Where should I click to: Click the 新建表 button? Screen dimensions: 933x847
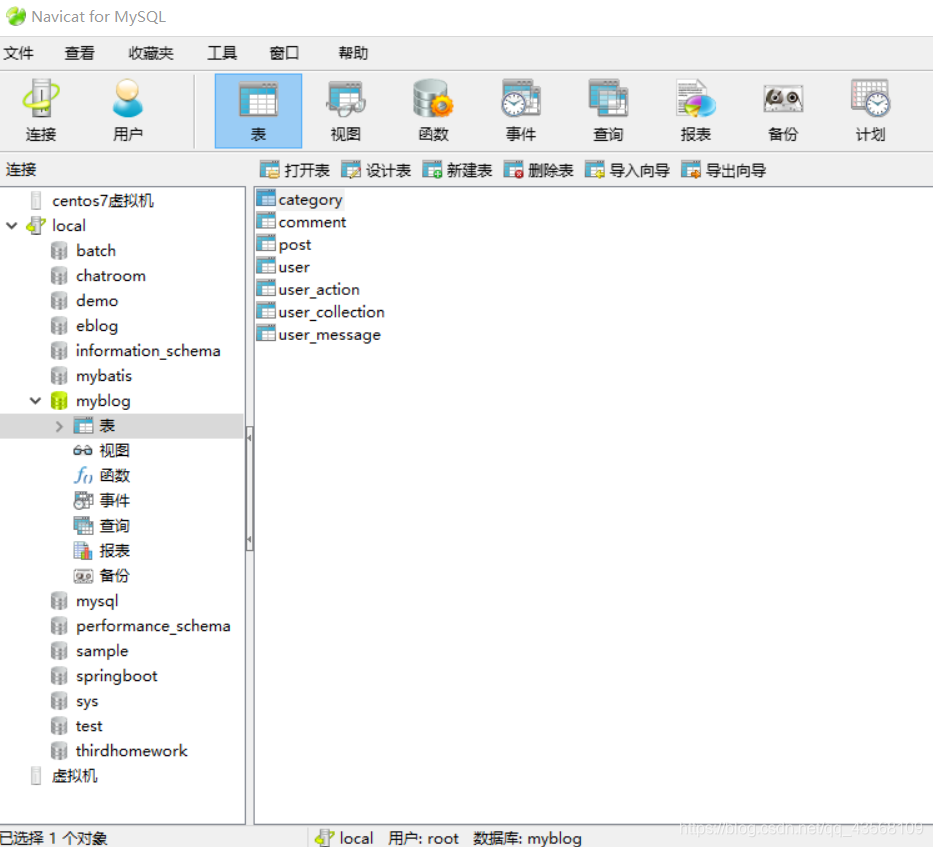point(458,170)
